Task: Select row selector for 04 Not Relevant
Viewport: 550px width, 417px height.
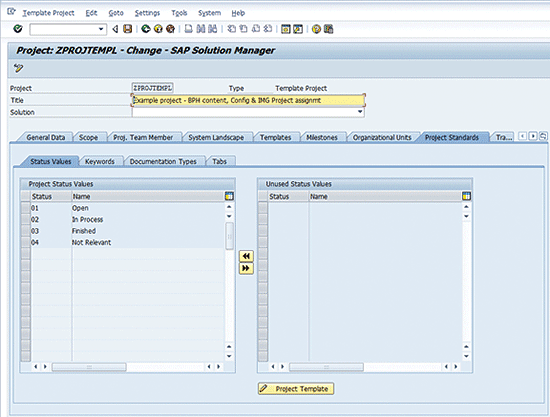Action: coord(25,242)
